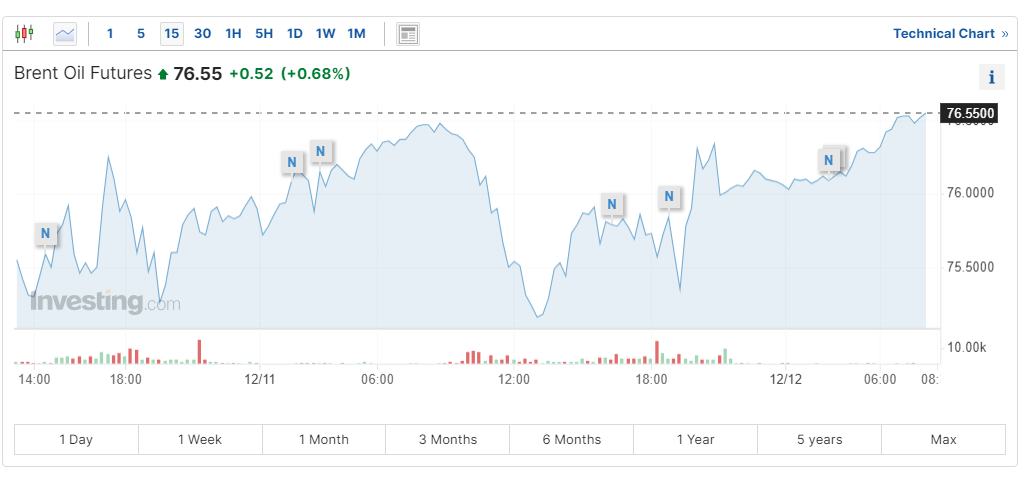The image size is (1030, 492).
Task: Select the area chart type icon
Action: click(65, 34)
